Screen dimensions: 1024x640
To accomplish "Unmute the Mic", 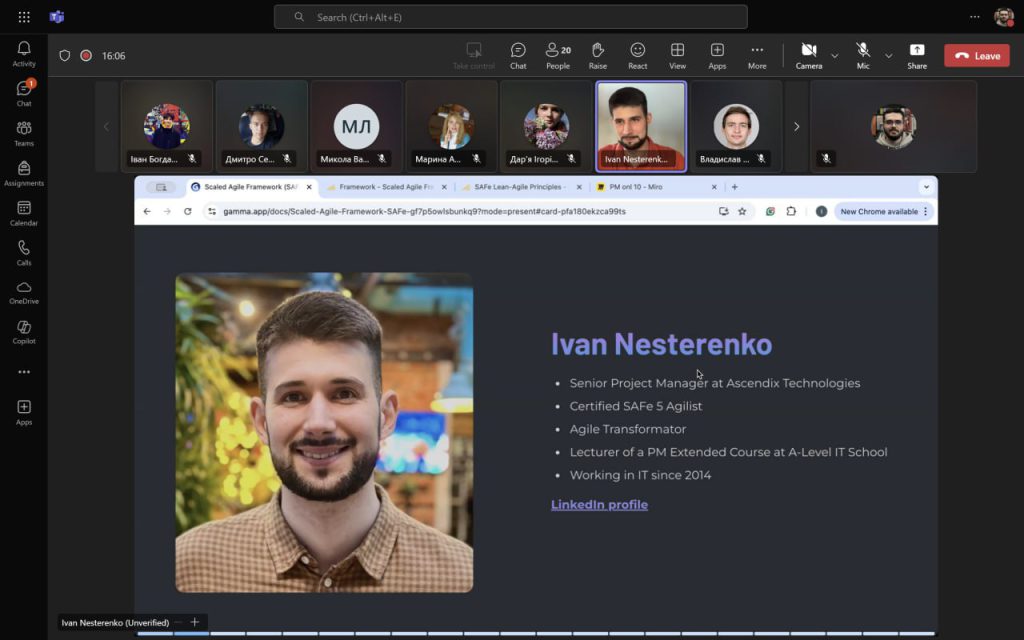I will coord(862,55).
